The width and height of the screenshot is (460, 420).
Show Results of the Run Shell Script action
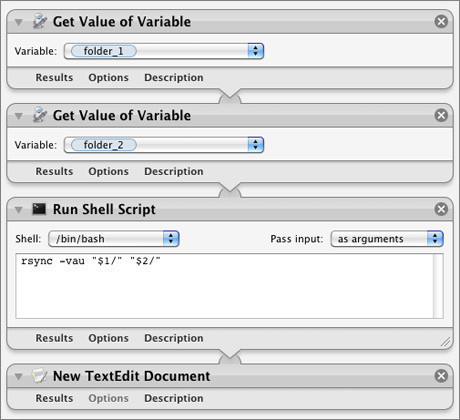pyautogui.click(x=54, y=338)
